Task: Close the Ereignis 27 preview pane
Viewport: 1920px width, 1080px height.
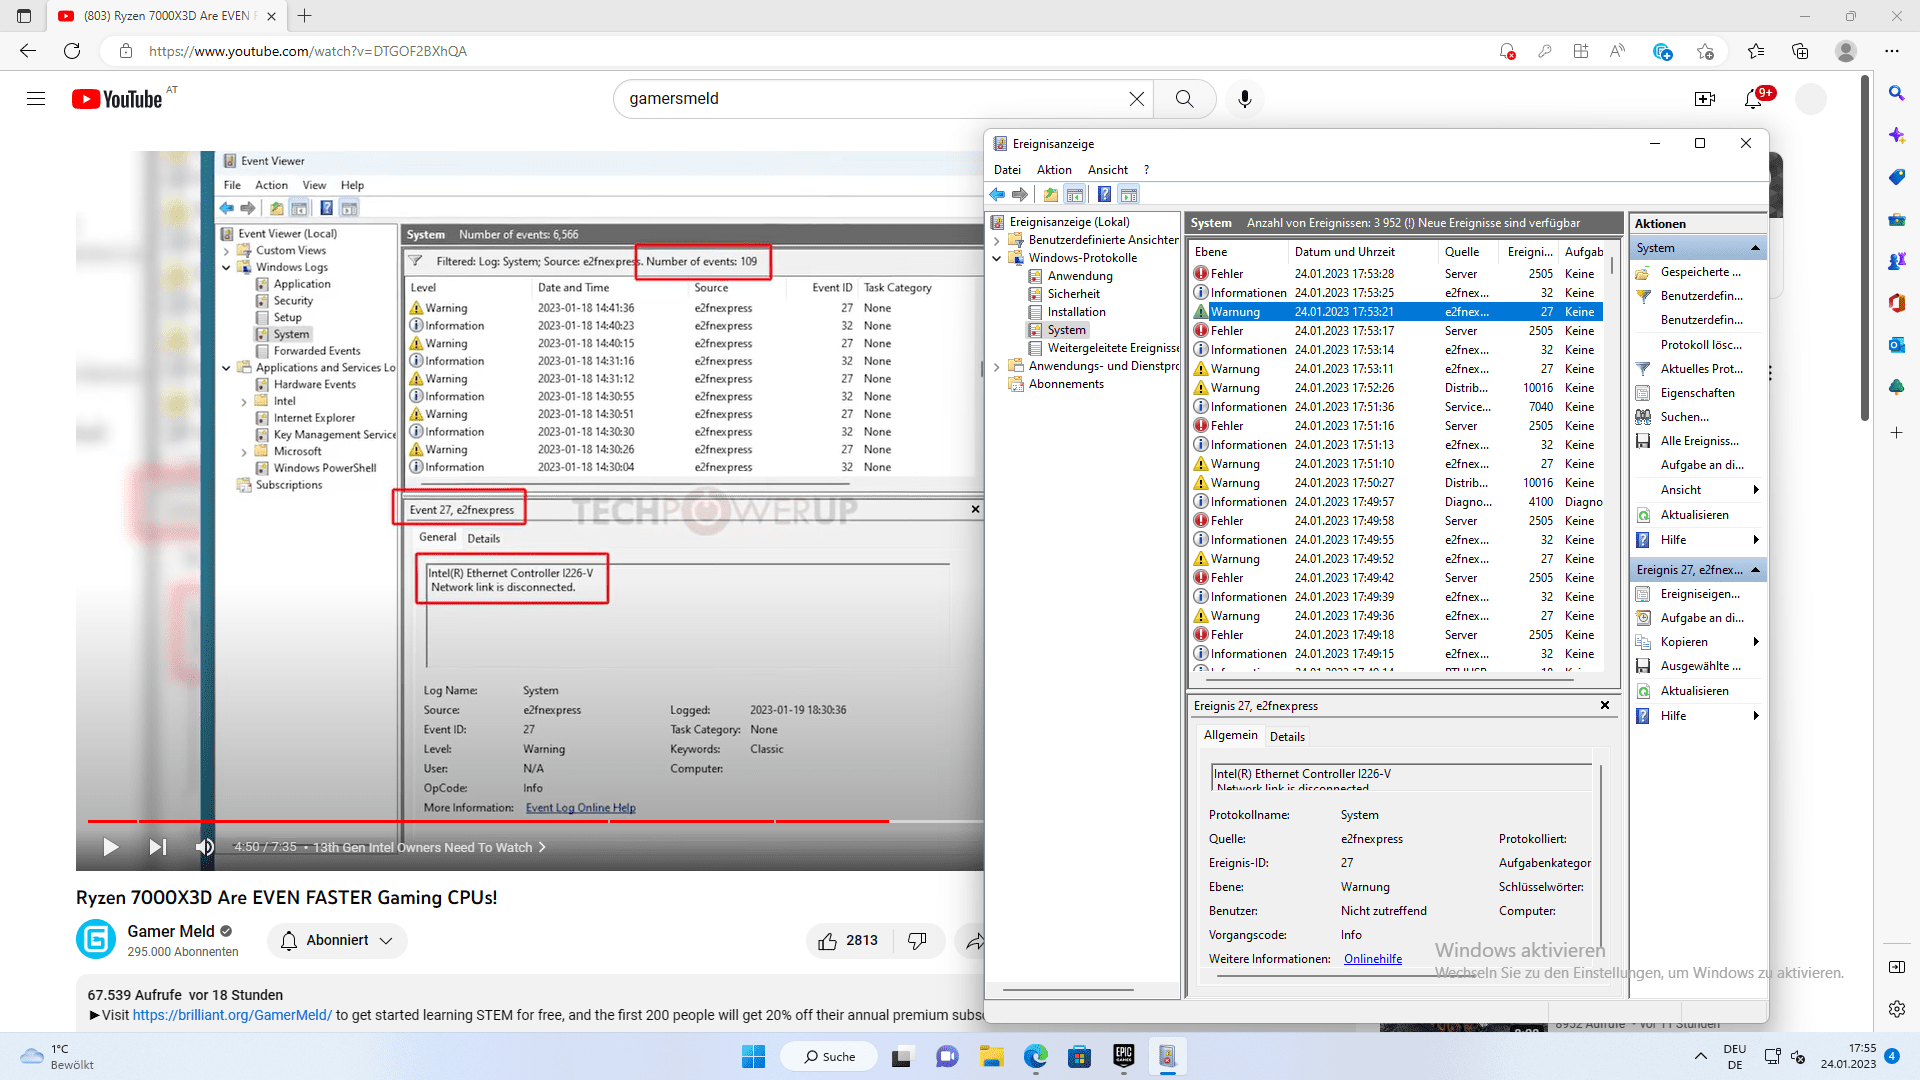Action: (x=1605, y=705)
